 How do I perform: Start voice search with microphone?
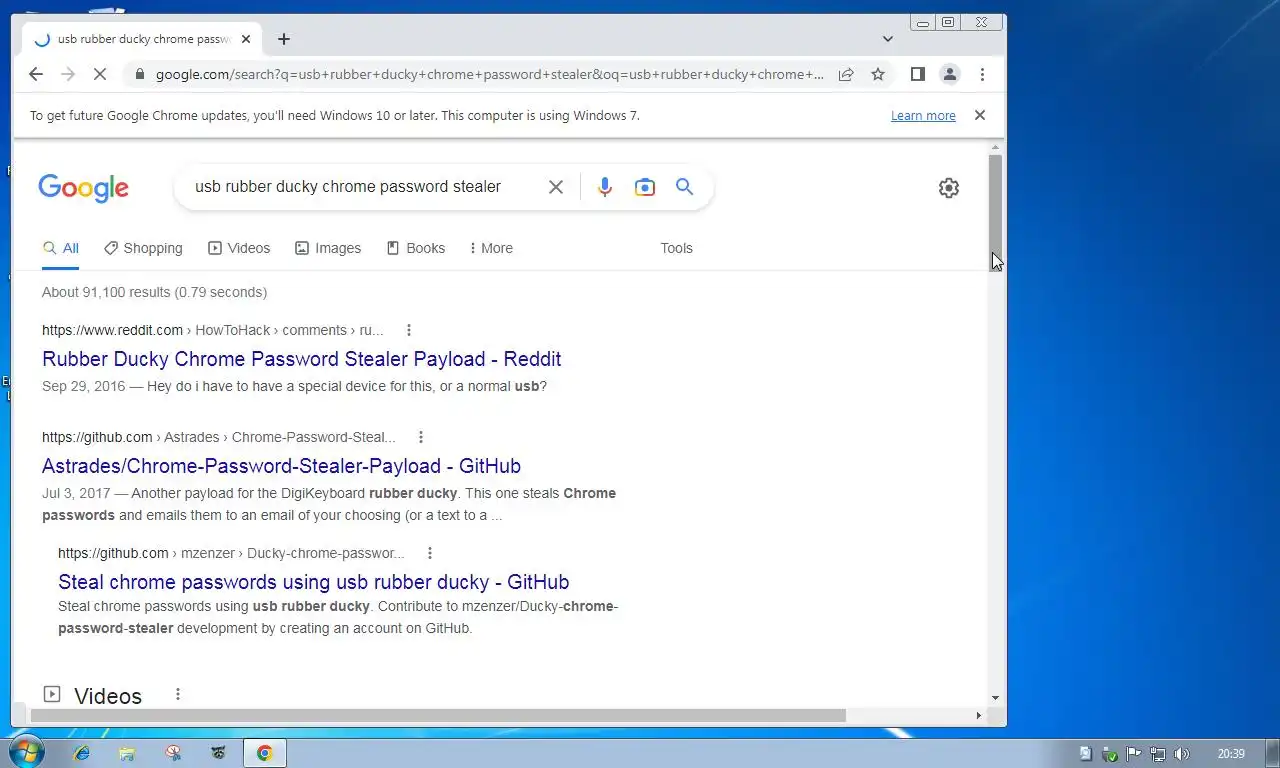click(605, 187)
